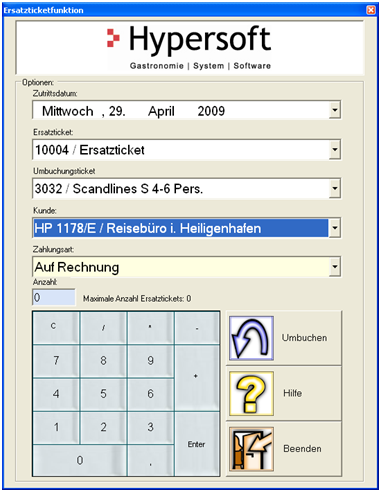Tap the wide 0 key on keypad

(x=80, y=460)
